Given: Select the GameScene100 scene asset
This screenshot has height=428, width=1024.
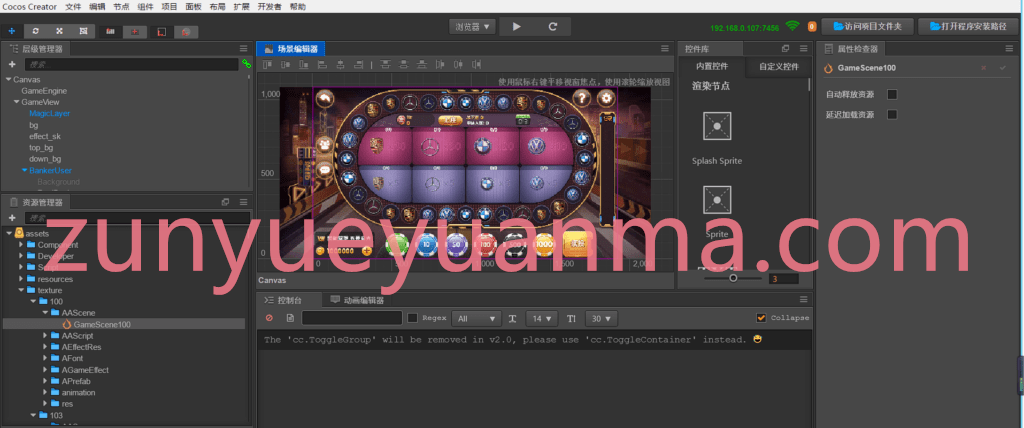Looking at the screenshot, I should click(101, 324).
